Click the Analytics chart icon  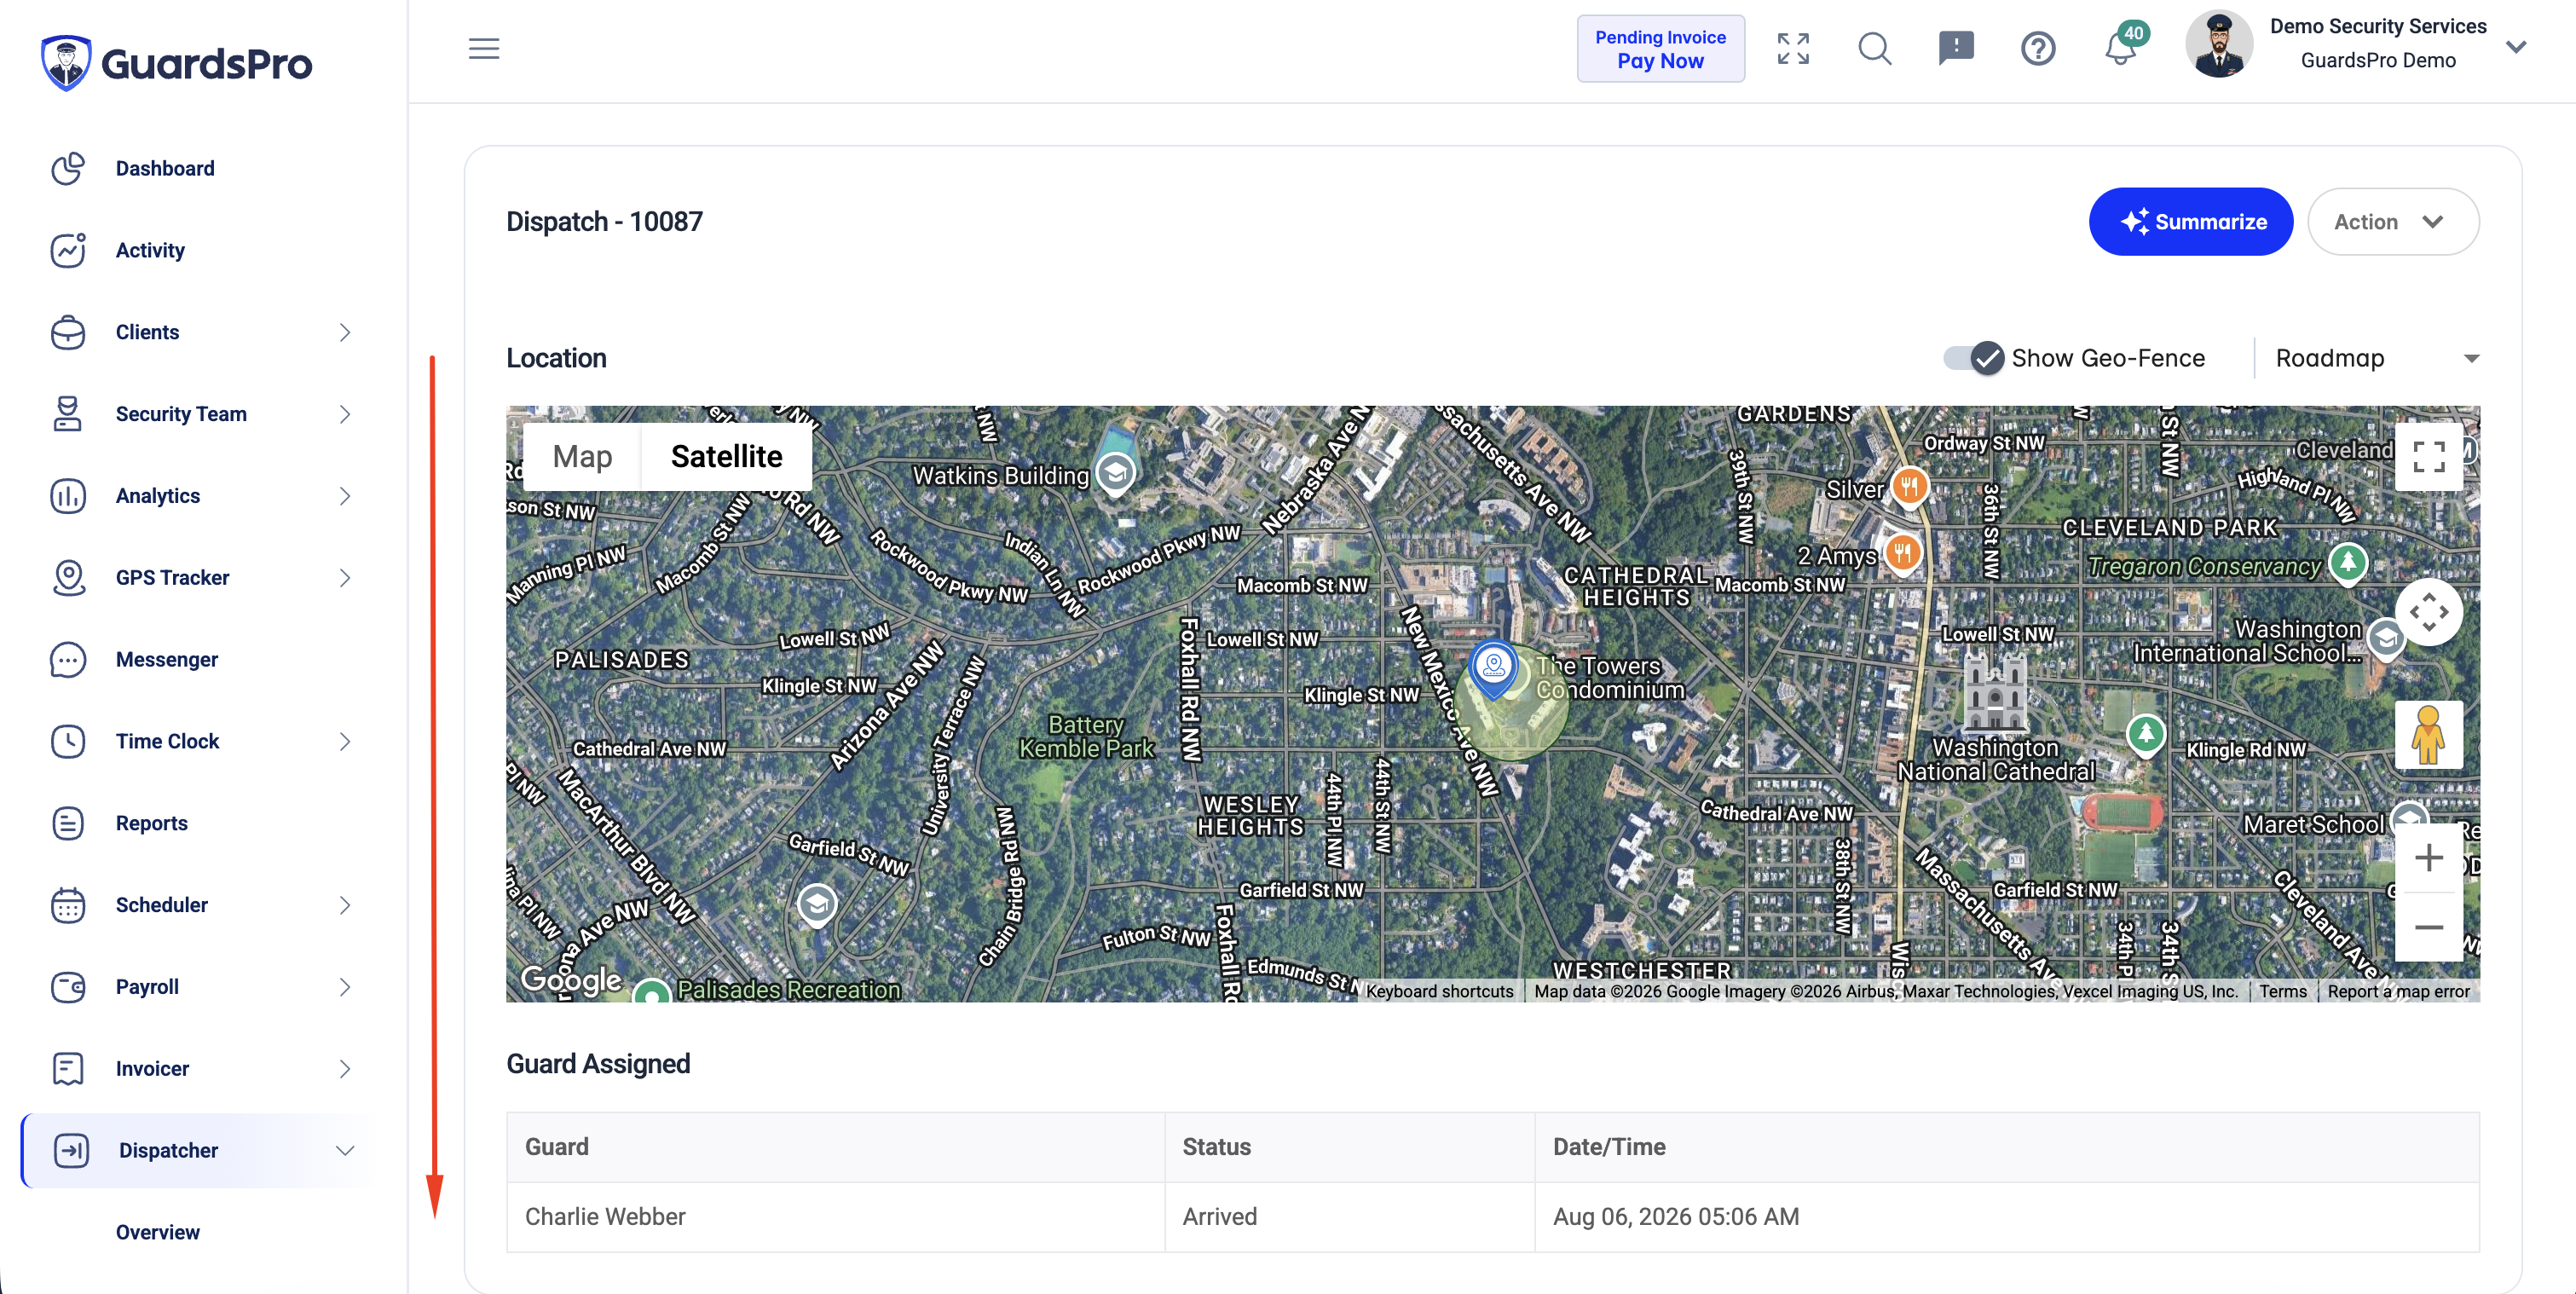[68, 496]
